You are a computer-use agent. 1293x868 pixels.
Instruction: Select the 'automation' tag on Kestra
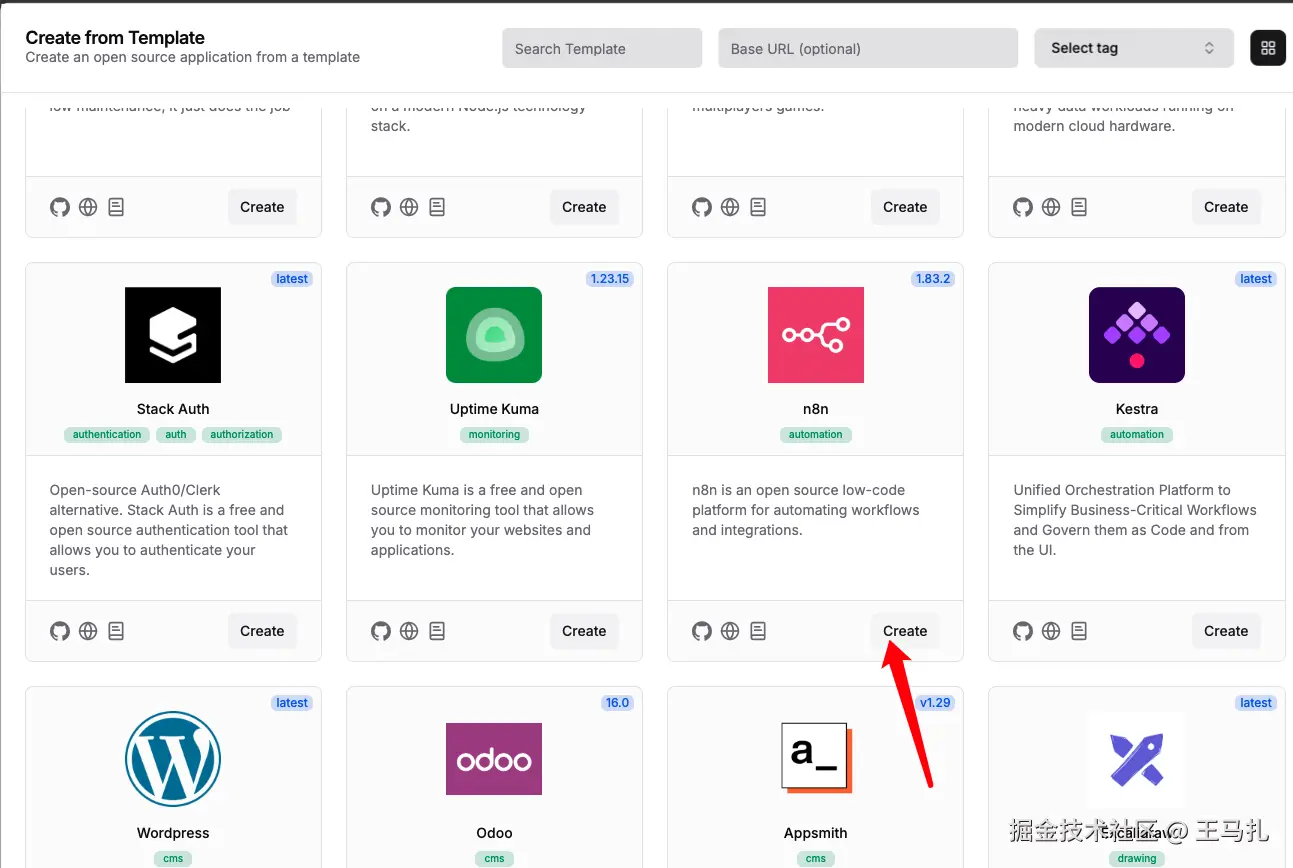1137,435
